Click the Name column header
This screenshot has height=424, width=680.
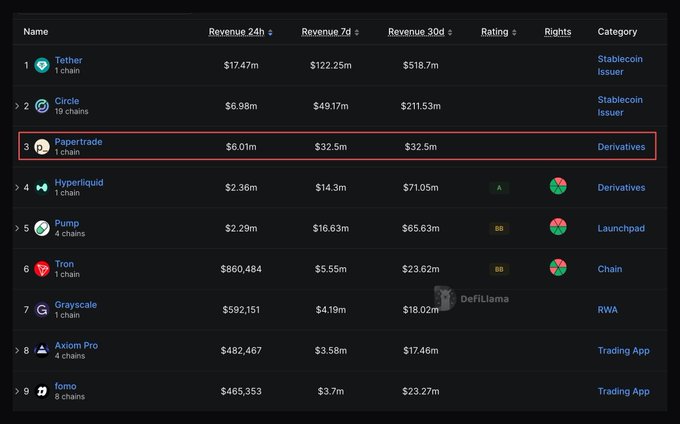(36, 32)
